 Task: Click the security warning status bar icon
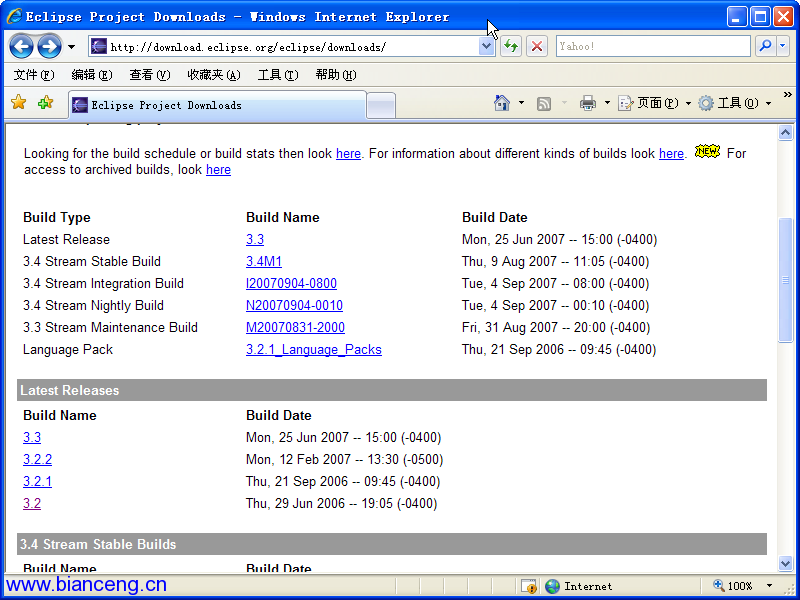[529, 586]
